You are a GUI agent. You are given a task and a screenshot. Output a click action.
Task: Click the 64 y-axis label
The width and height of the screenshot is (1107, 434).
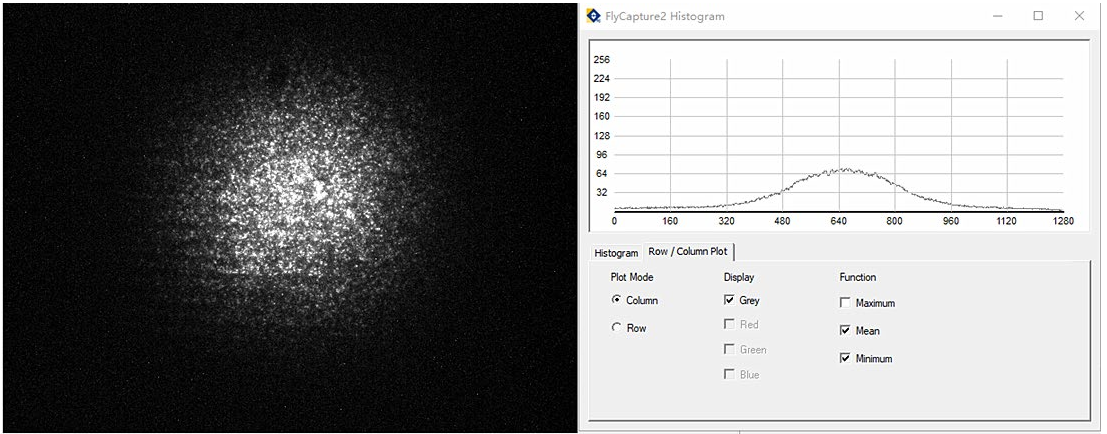(602, 174)
